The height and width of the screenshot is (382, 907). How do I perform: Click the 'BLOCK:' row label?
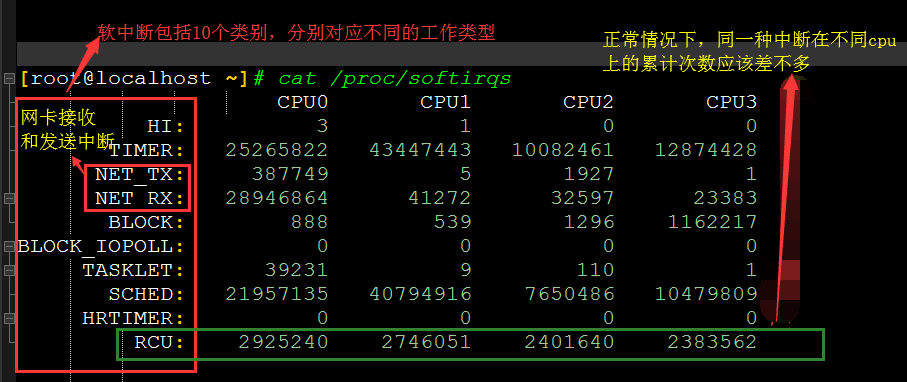[x=147, y=222]
